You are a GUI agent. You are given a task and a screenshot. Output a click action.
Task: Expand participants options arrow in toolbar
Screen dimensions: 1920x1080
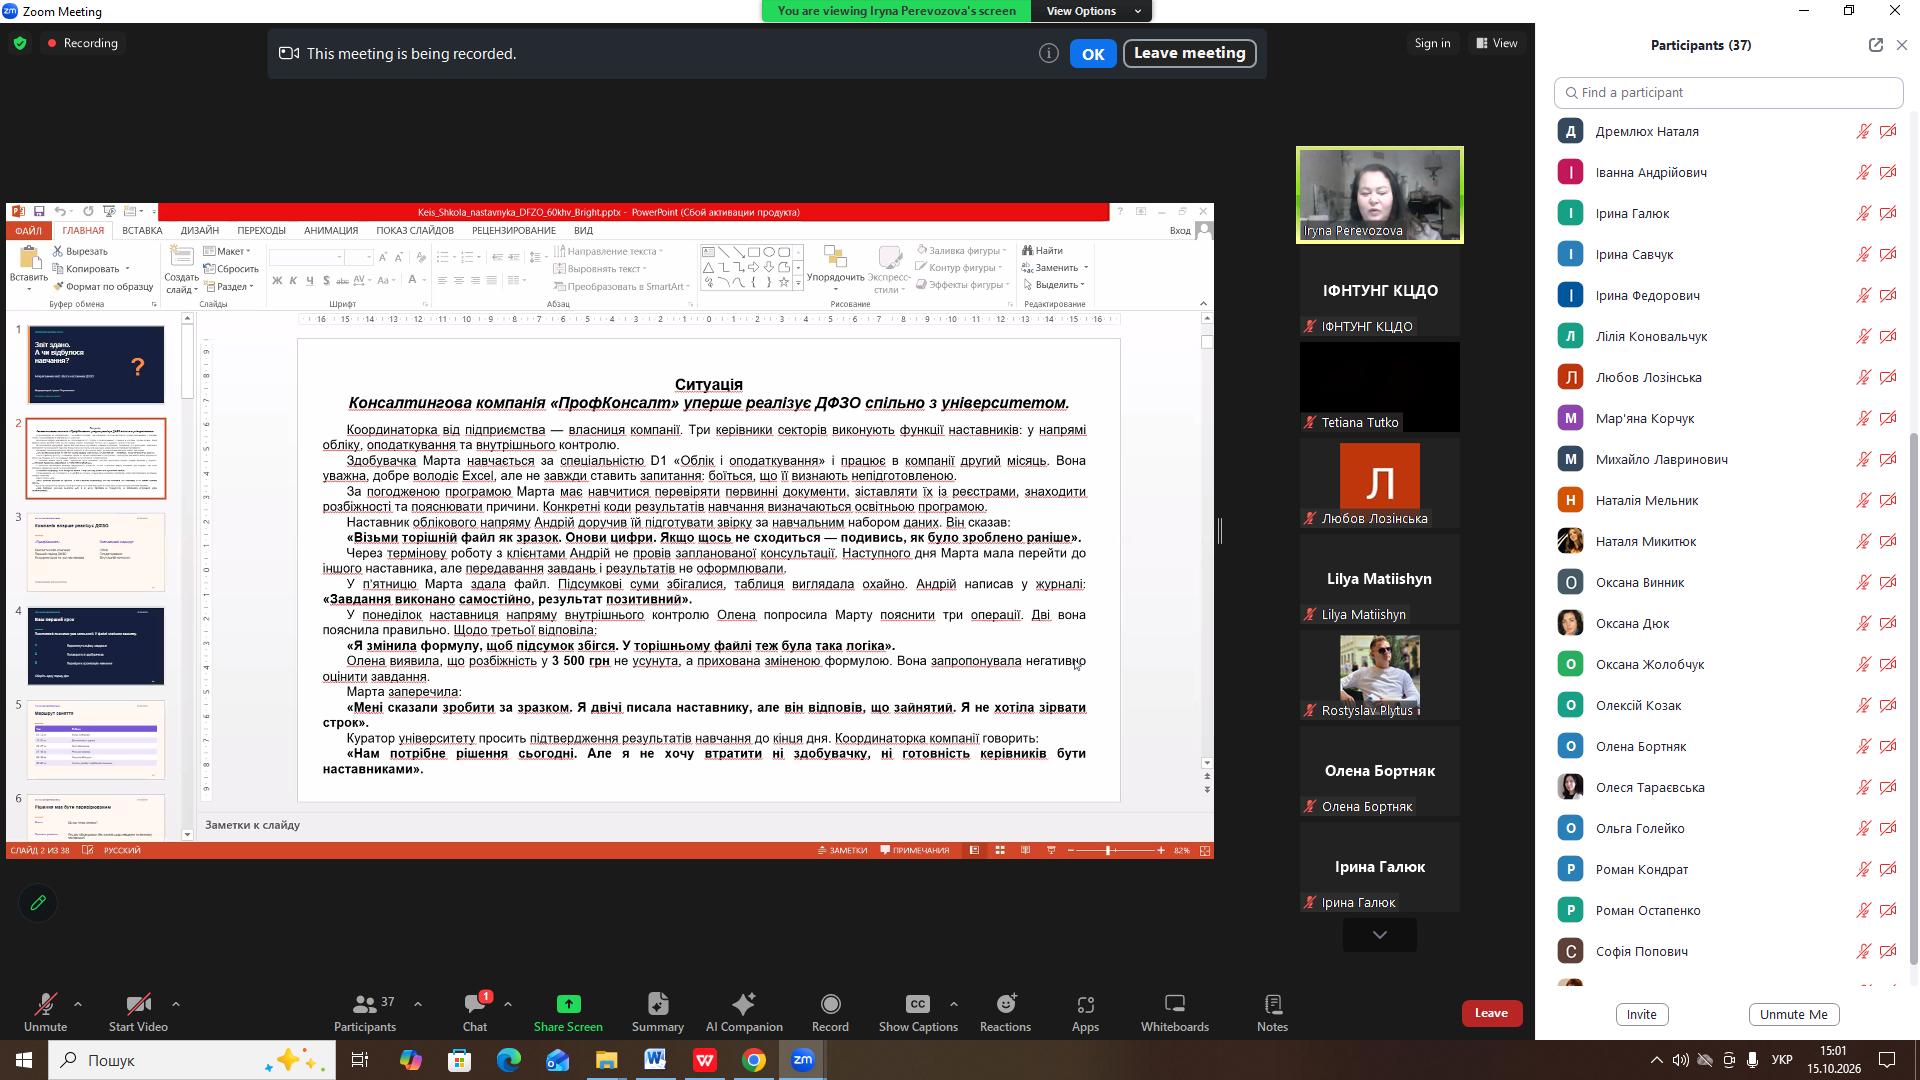(418, 1003)
